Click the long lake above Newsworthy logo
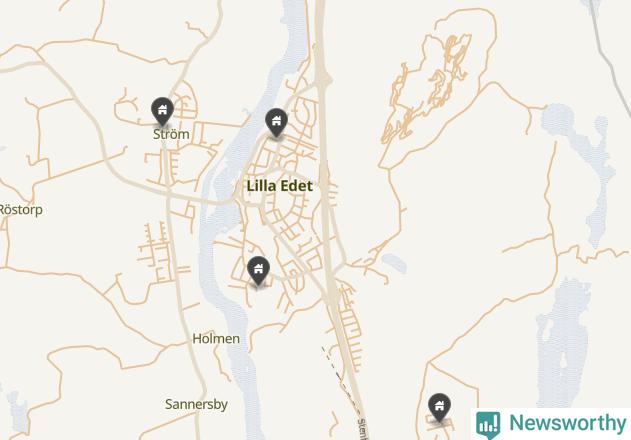Screen dimensions: 631x440 click(x=563, y=342)
